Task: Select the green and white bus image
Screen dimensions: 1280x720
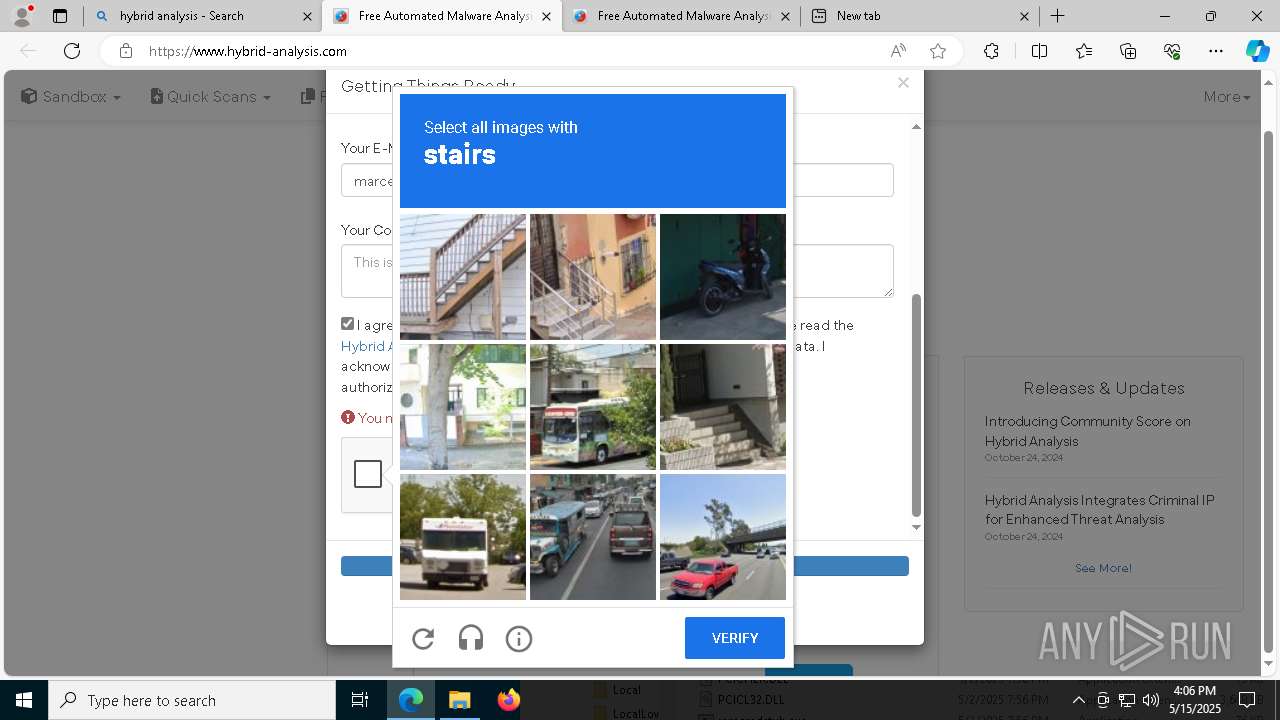Action: pyautogui.click(x=593, y=407)
